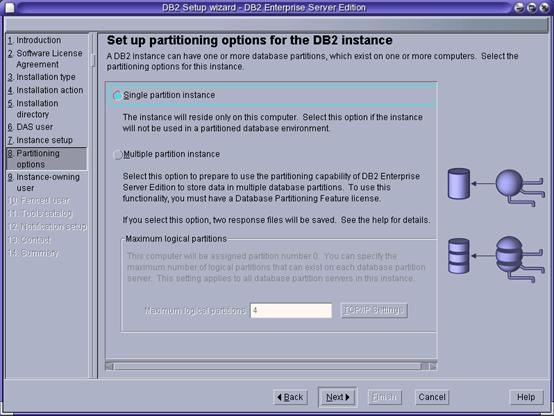Minimize the DB2 Setup wizard window

519,7
